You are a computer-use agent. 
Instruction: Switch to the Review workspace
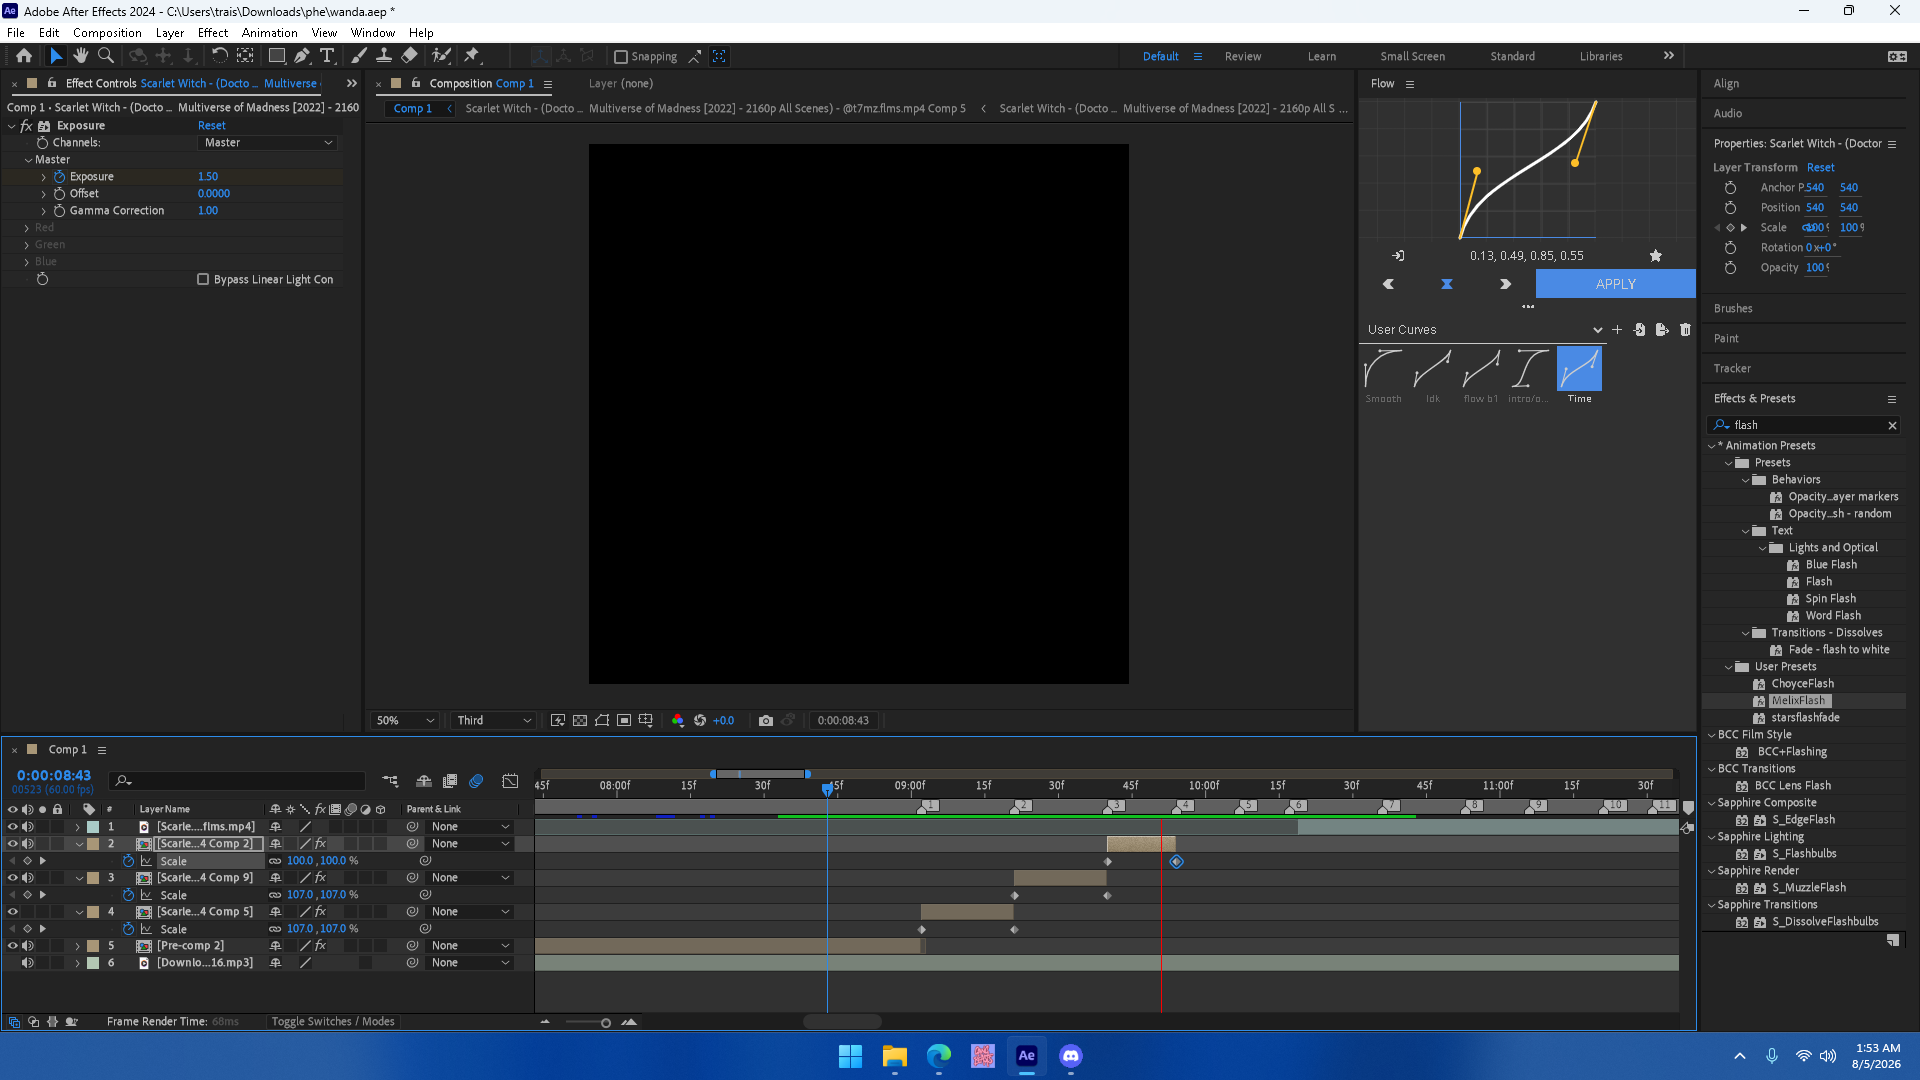point(1243,57)
